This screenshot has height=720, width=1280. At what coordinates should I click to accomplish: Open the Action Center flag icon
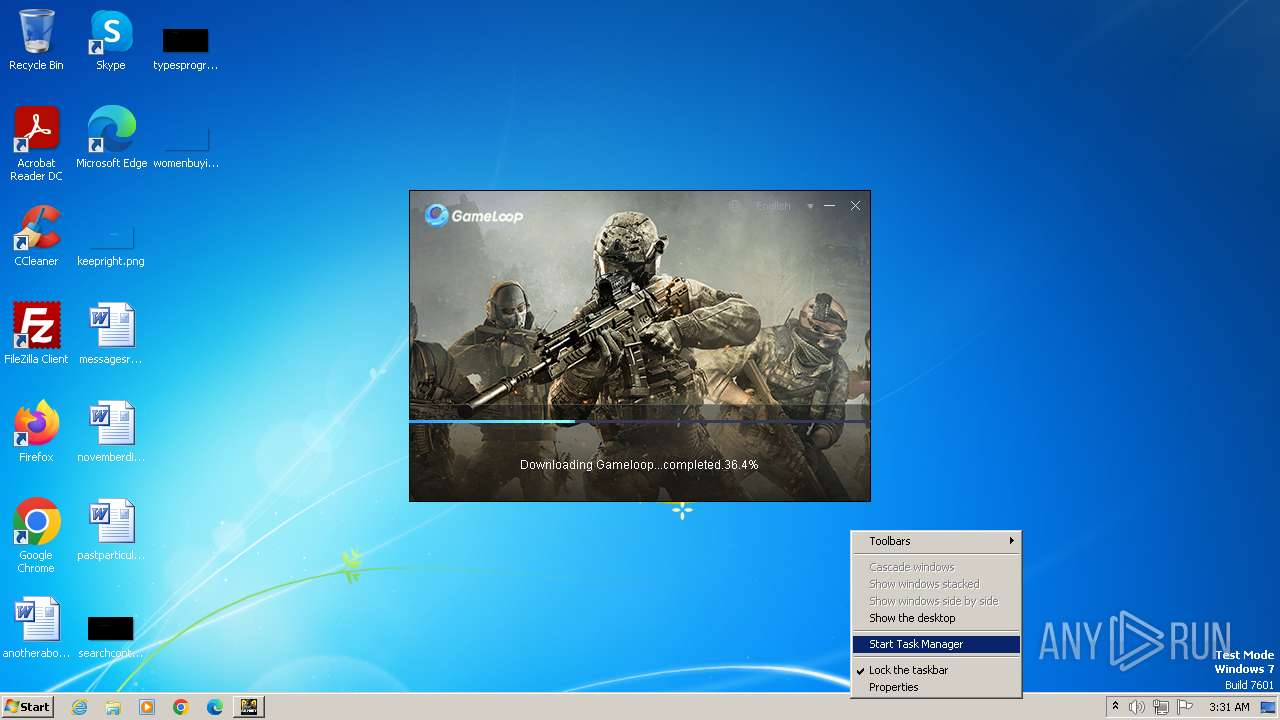click(x=1185, y=707)
